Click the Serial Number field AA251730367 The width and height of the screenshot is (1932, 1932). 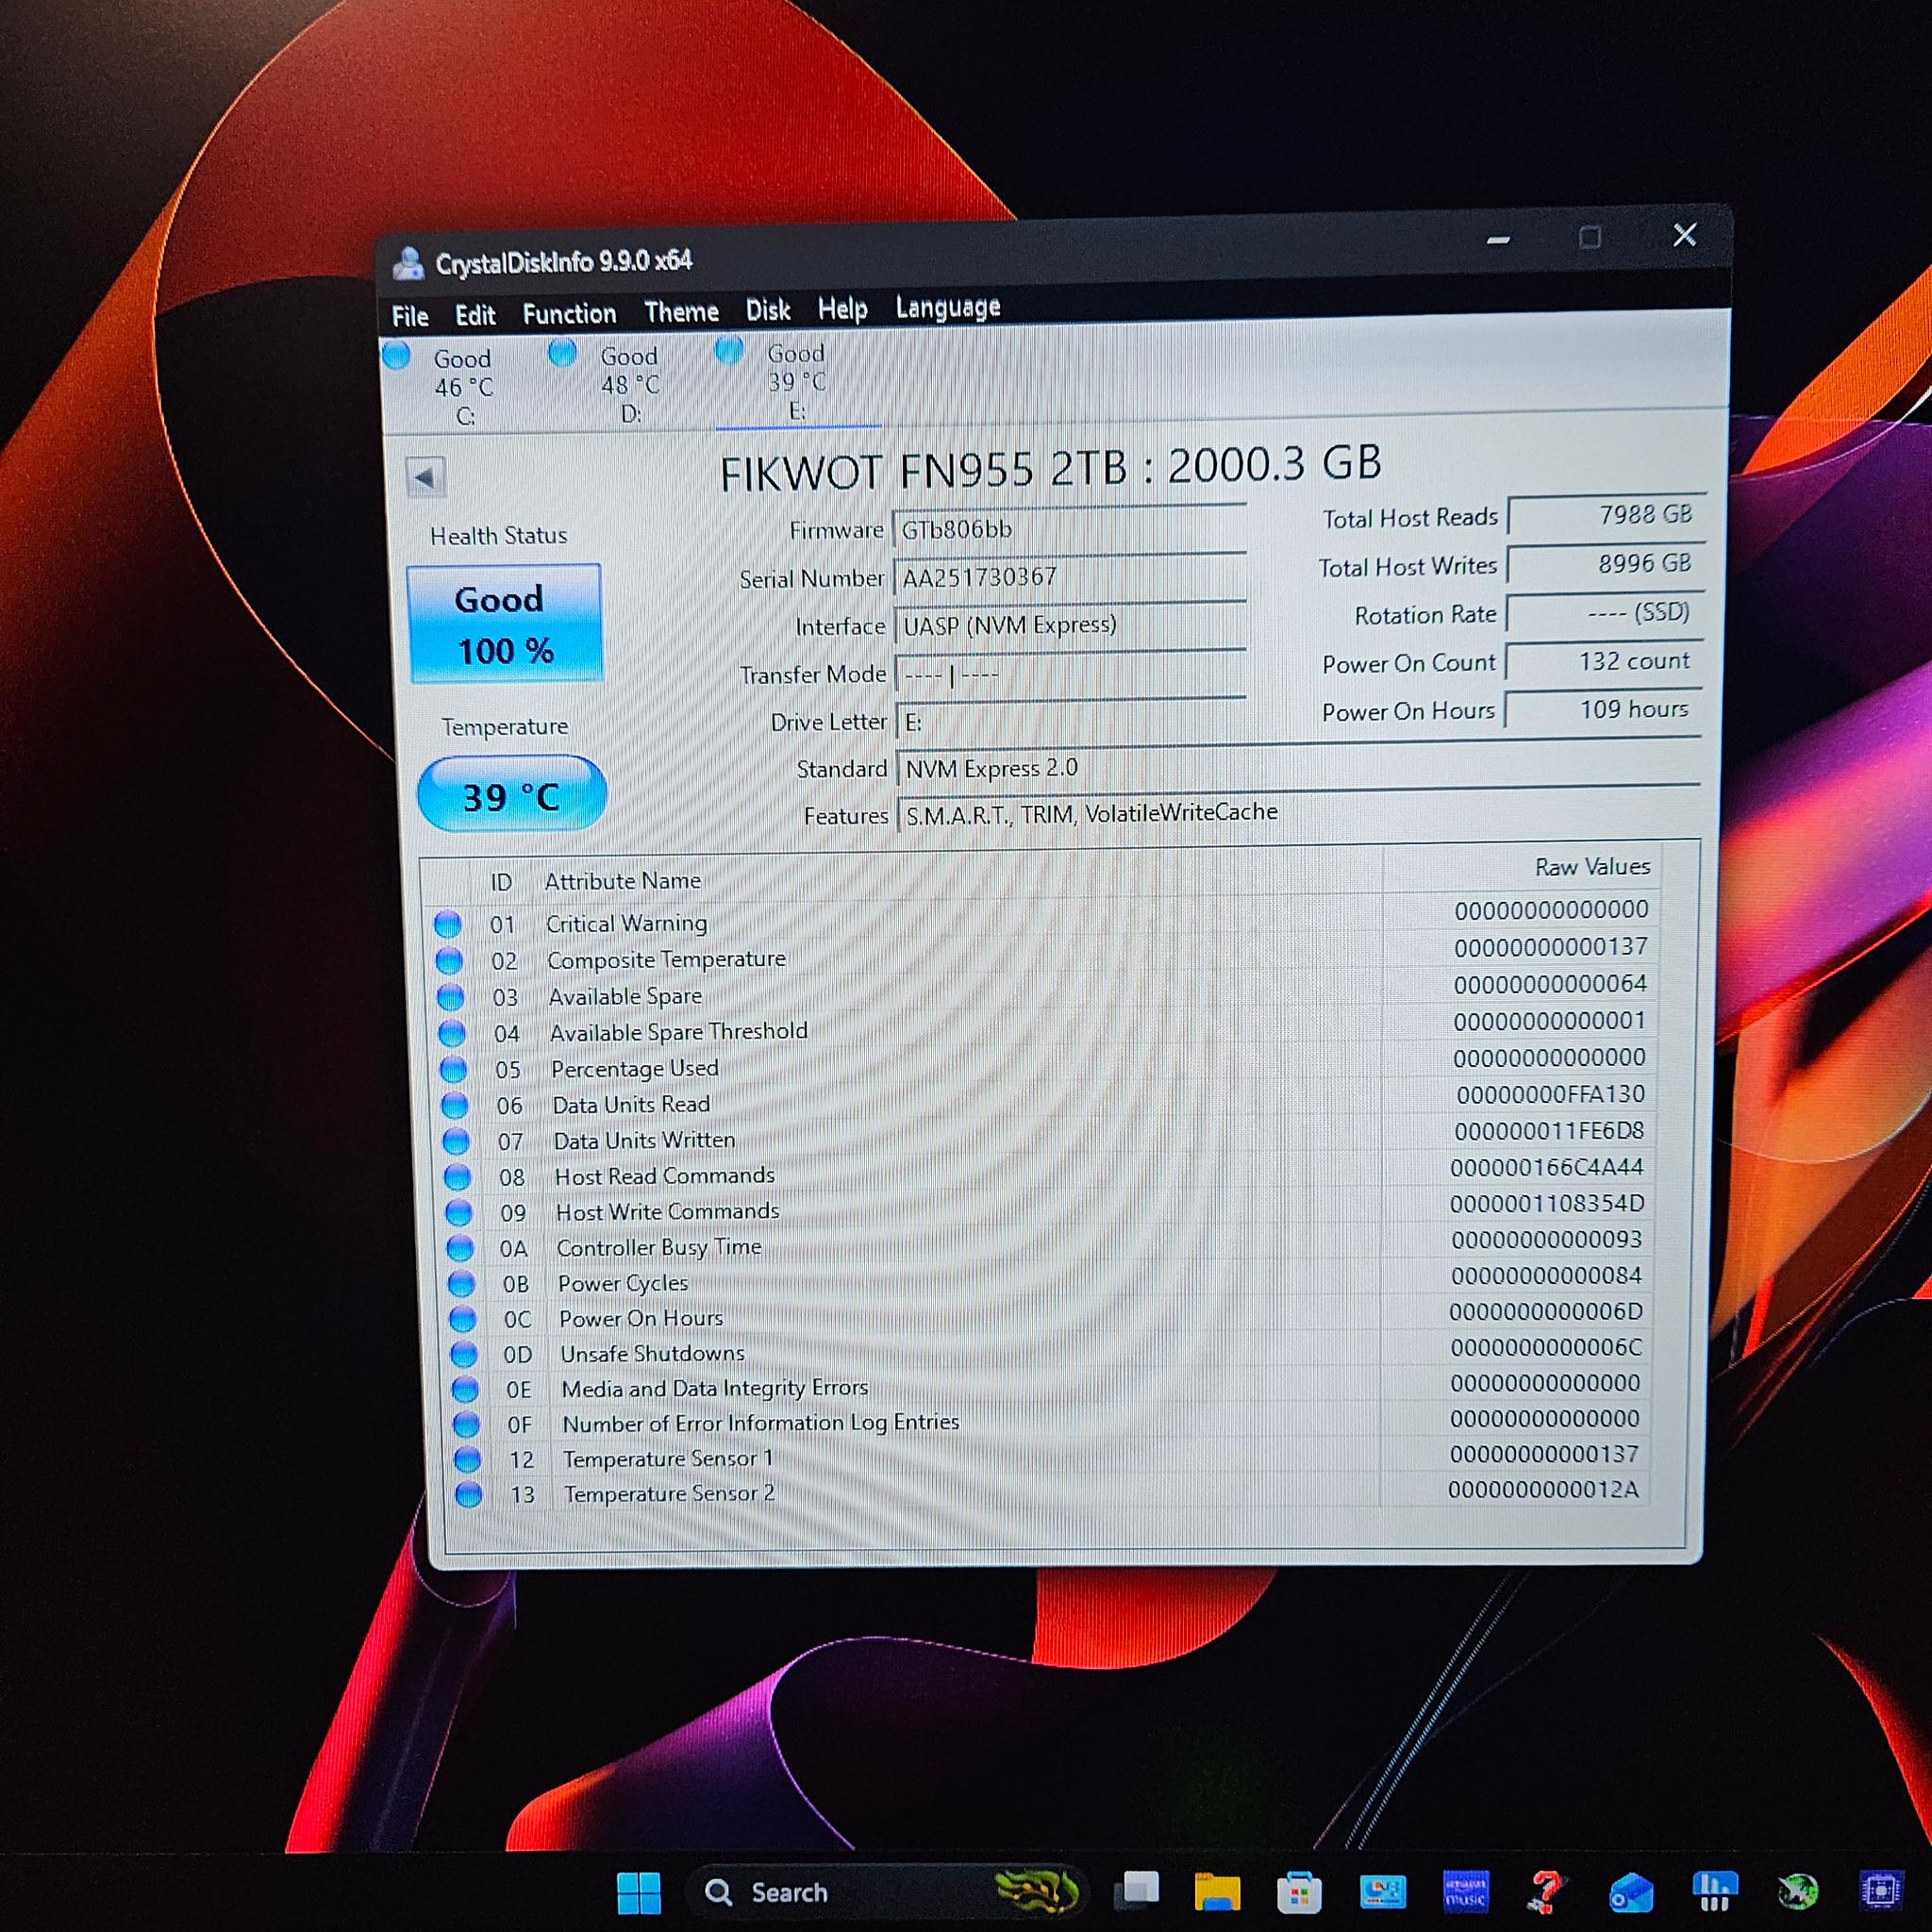[1068, 577]
